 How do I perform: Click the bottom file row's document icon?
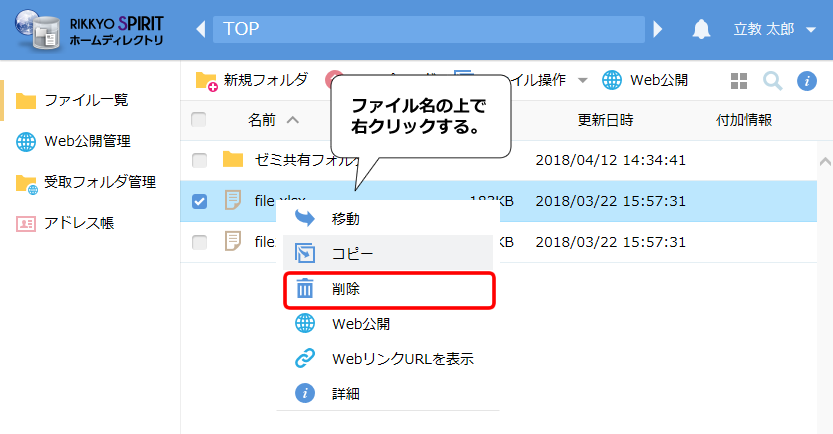[233, 241]
